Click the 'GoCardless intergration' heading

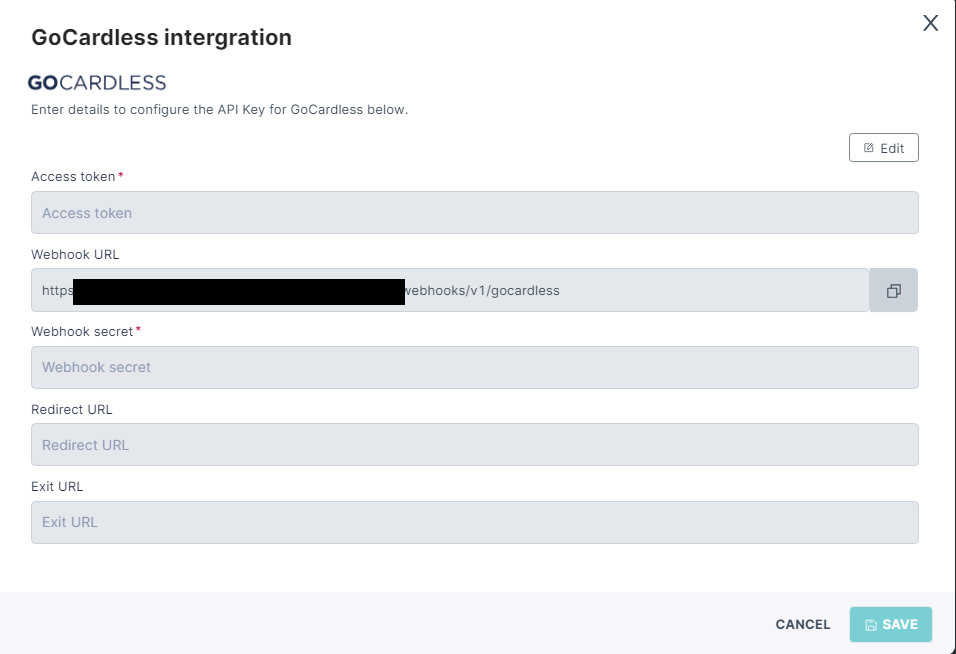click(x=162, y=37)
